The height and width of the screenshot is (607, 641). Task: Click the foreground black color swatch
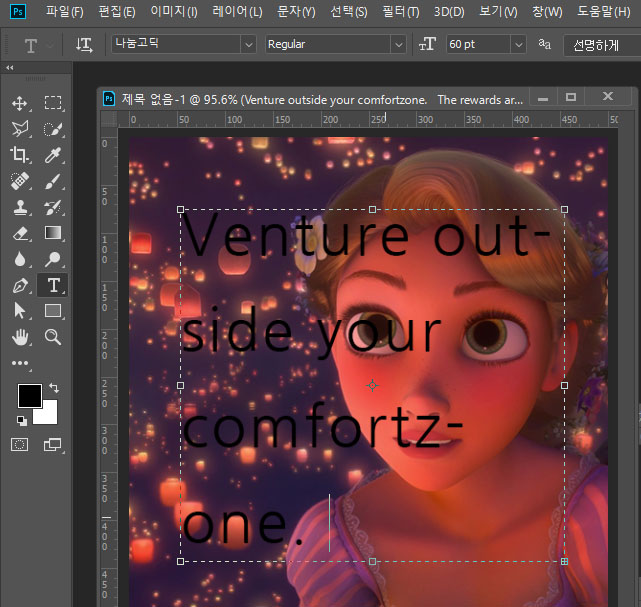pyautogui.click(x=29, y=396)
